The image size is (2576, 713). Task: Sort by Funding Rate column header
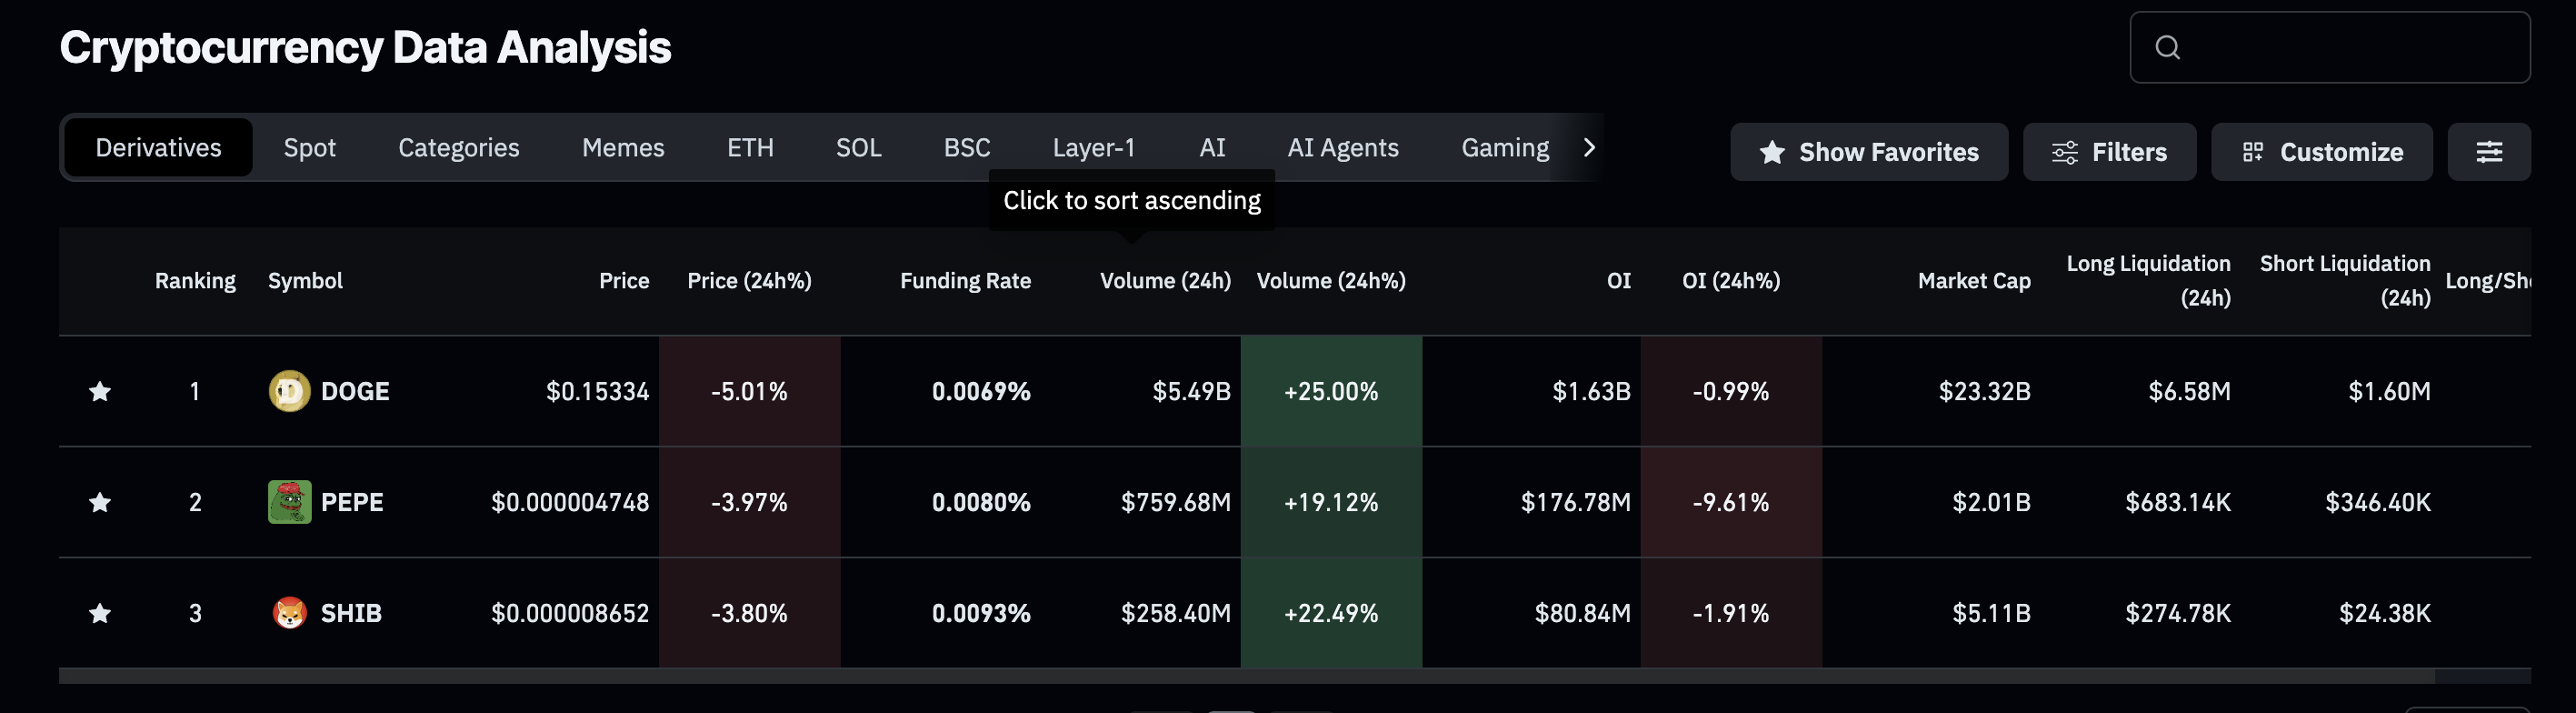[x=965, y=281]
